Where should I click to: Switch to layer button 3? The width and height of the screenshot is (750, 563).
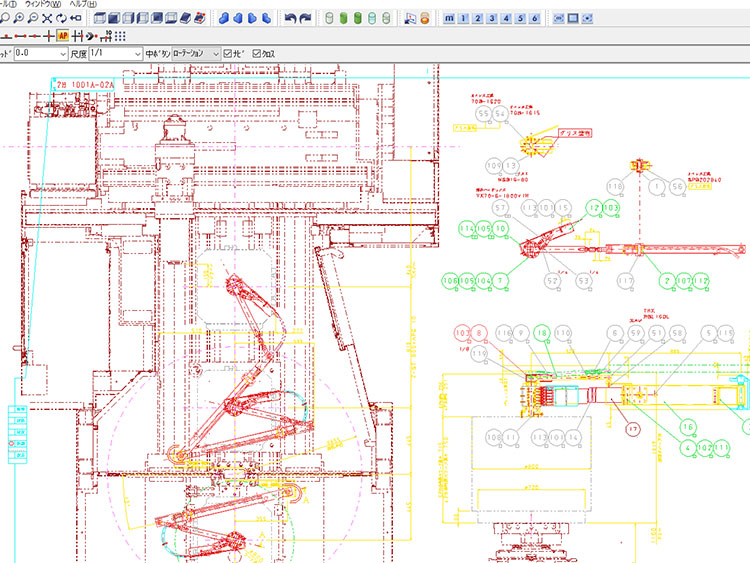pyautogui.click(x=490, y=18)
